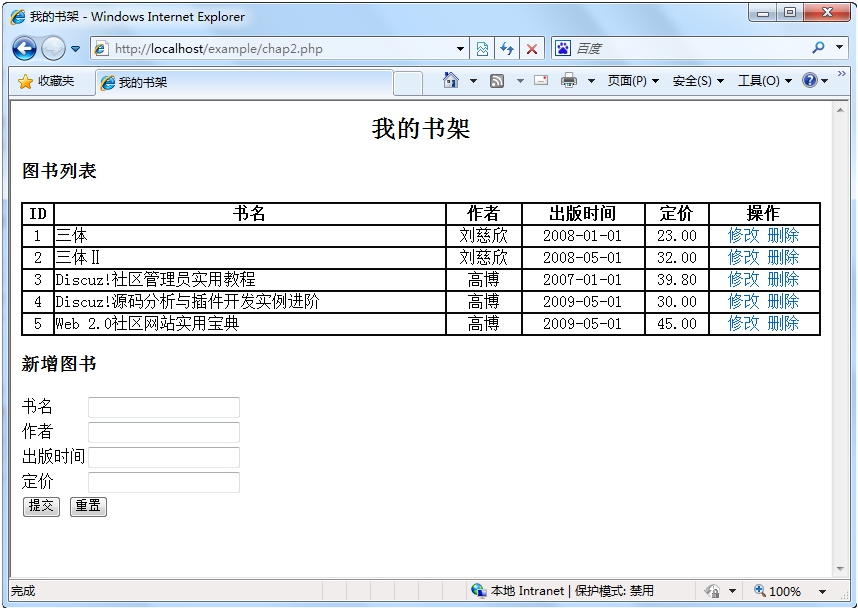Open the 收藏夹 favorites button
Screen dimensions: 858x610
47,82
